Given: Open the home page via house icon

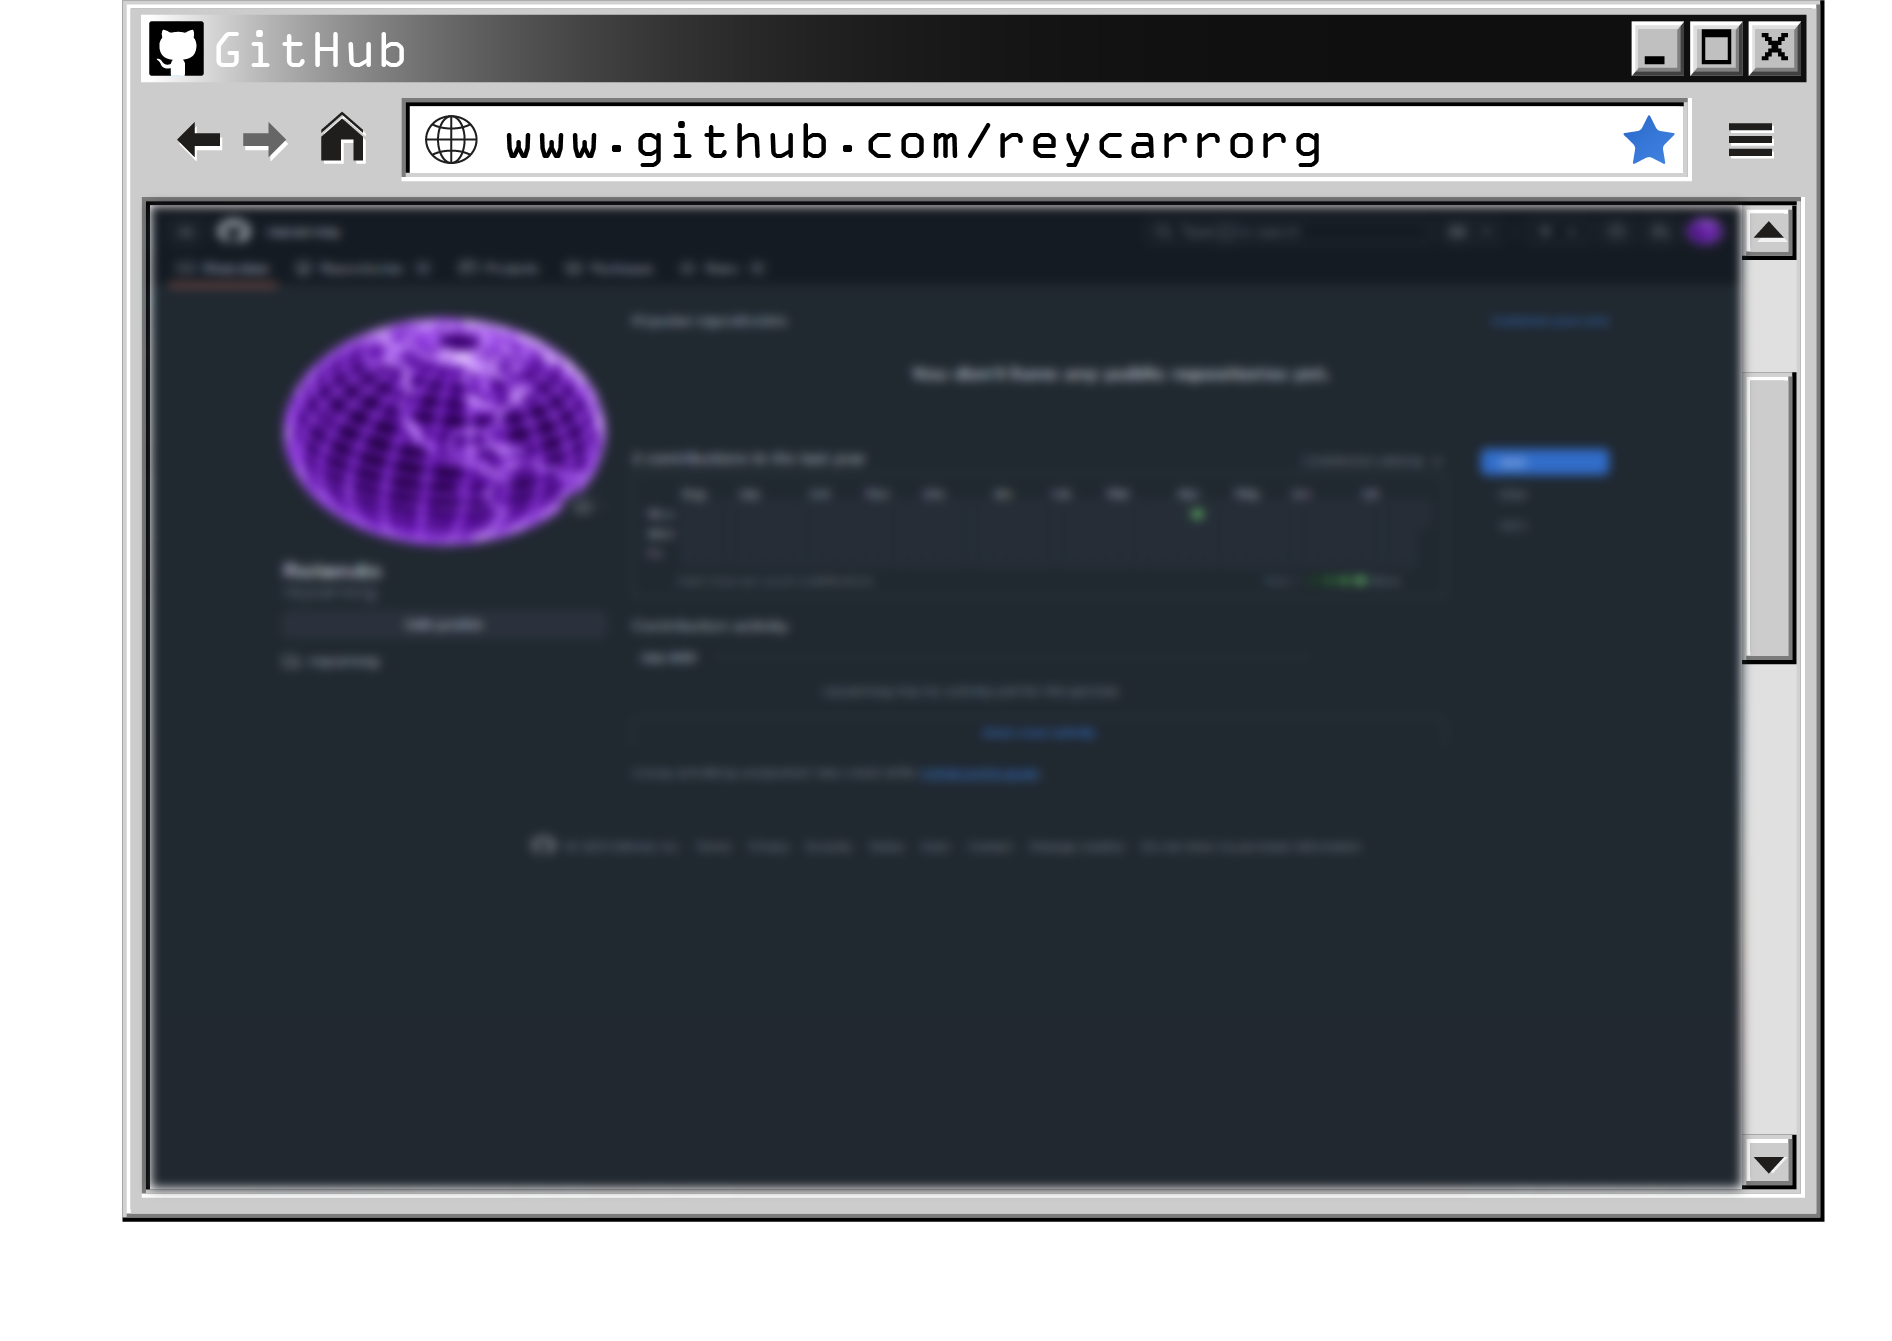Looking at the screenshot, I should pos(342,138).
